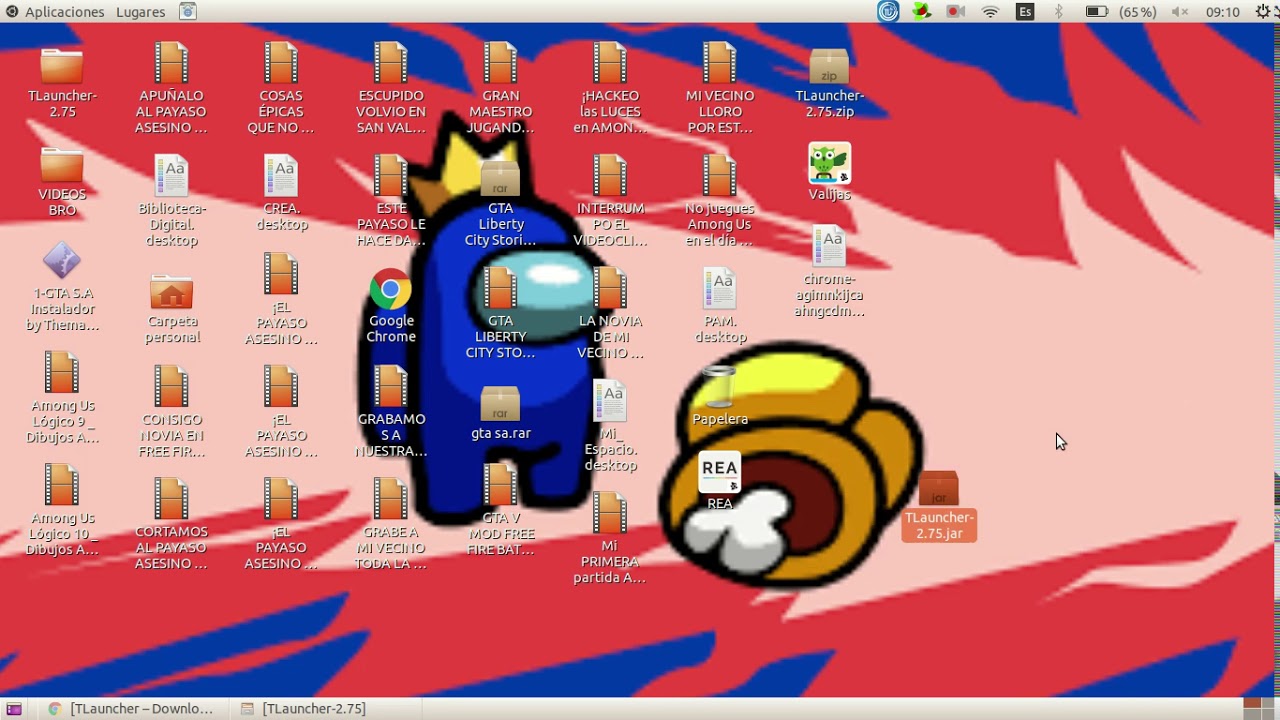
Task: Select the TLauncher-2.75.jar file
Action: pyautogui.click(x=938, y=489)
